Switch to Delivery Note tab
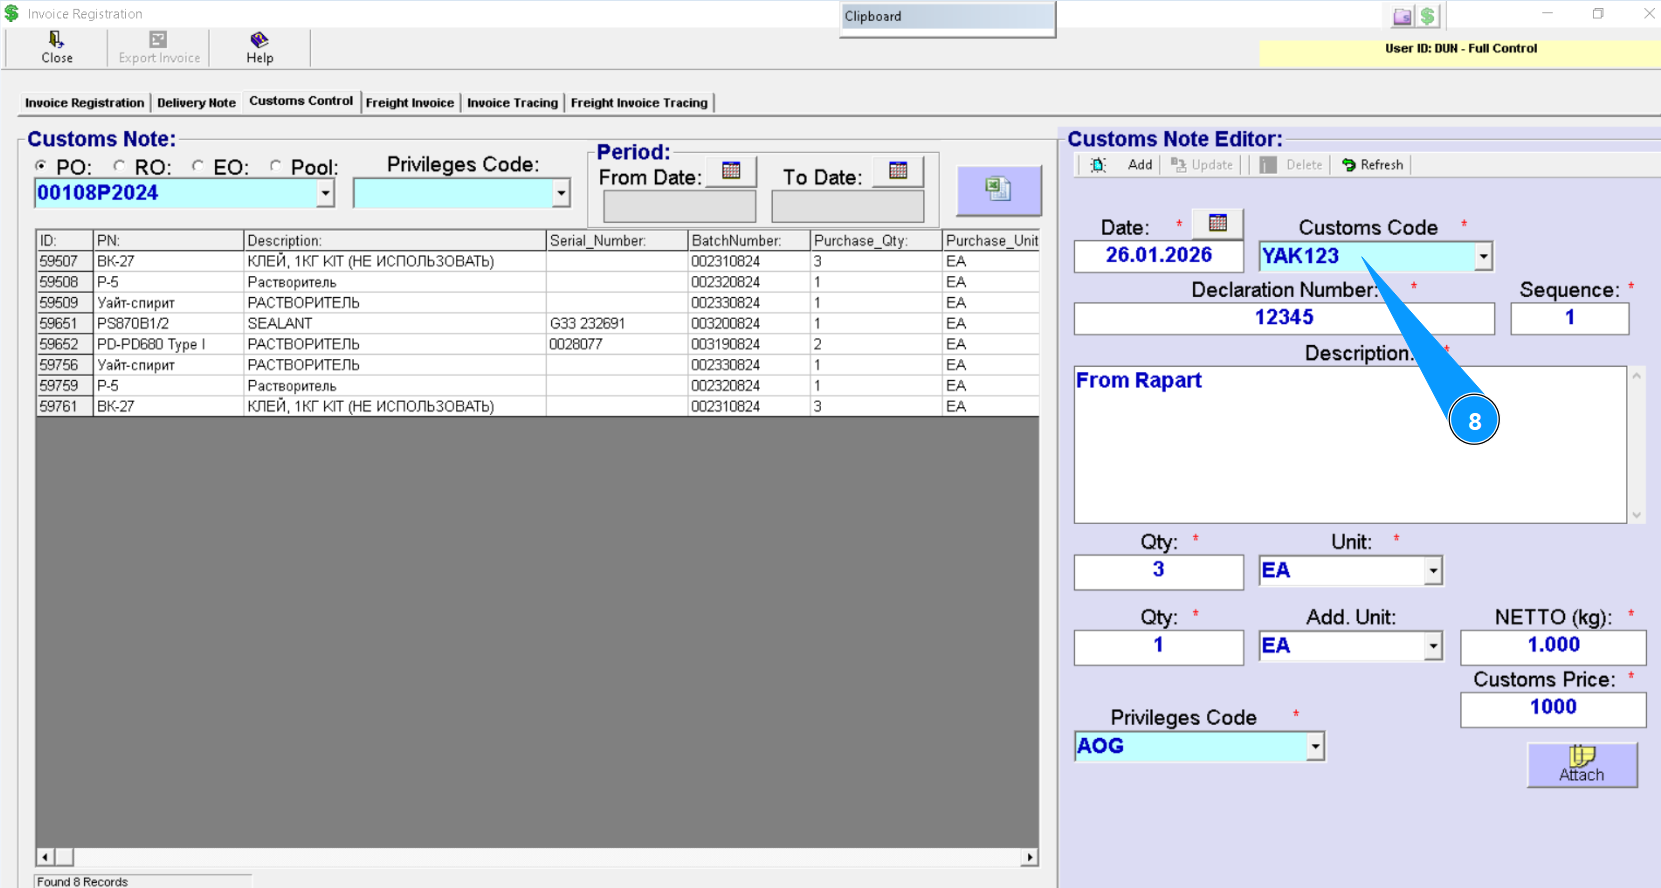This screenshot has height=888, width=1661. pyautogui.click(x=196, y=103)
